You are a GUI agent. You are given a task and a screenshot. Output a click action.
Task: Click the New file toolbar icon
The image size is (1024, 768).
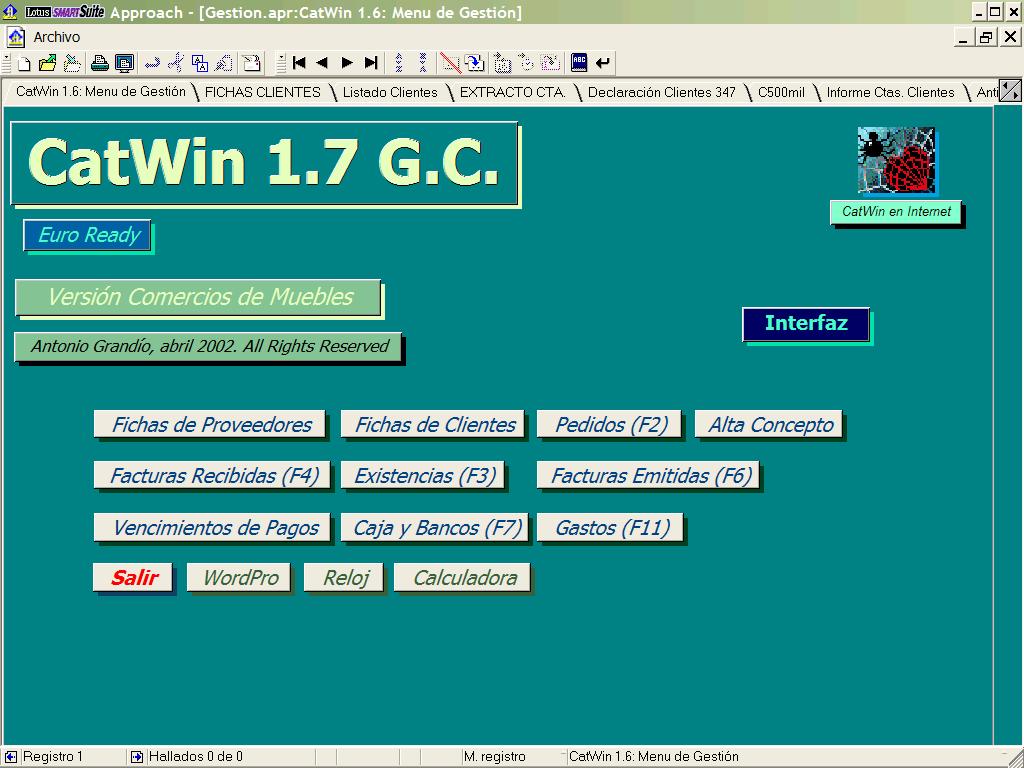point(22,63)
